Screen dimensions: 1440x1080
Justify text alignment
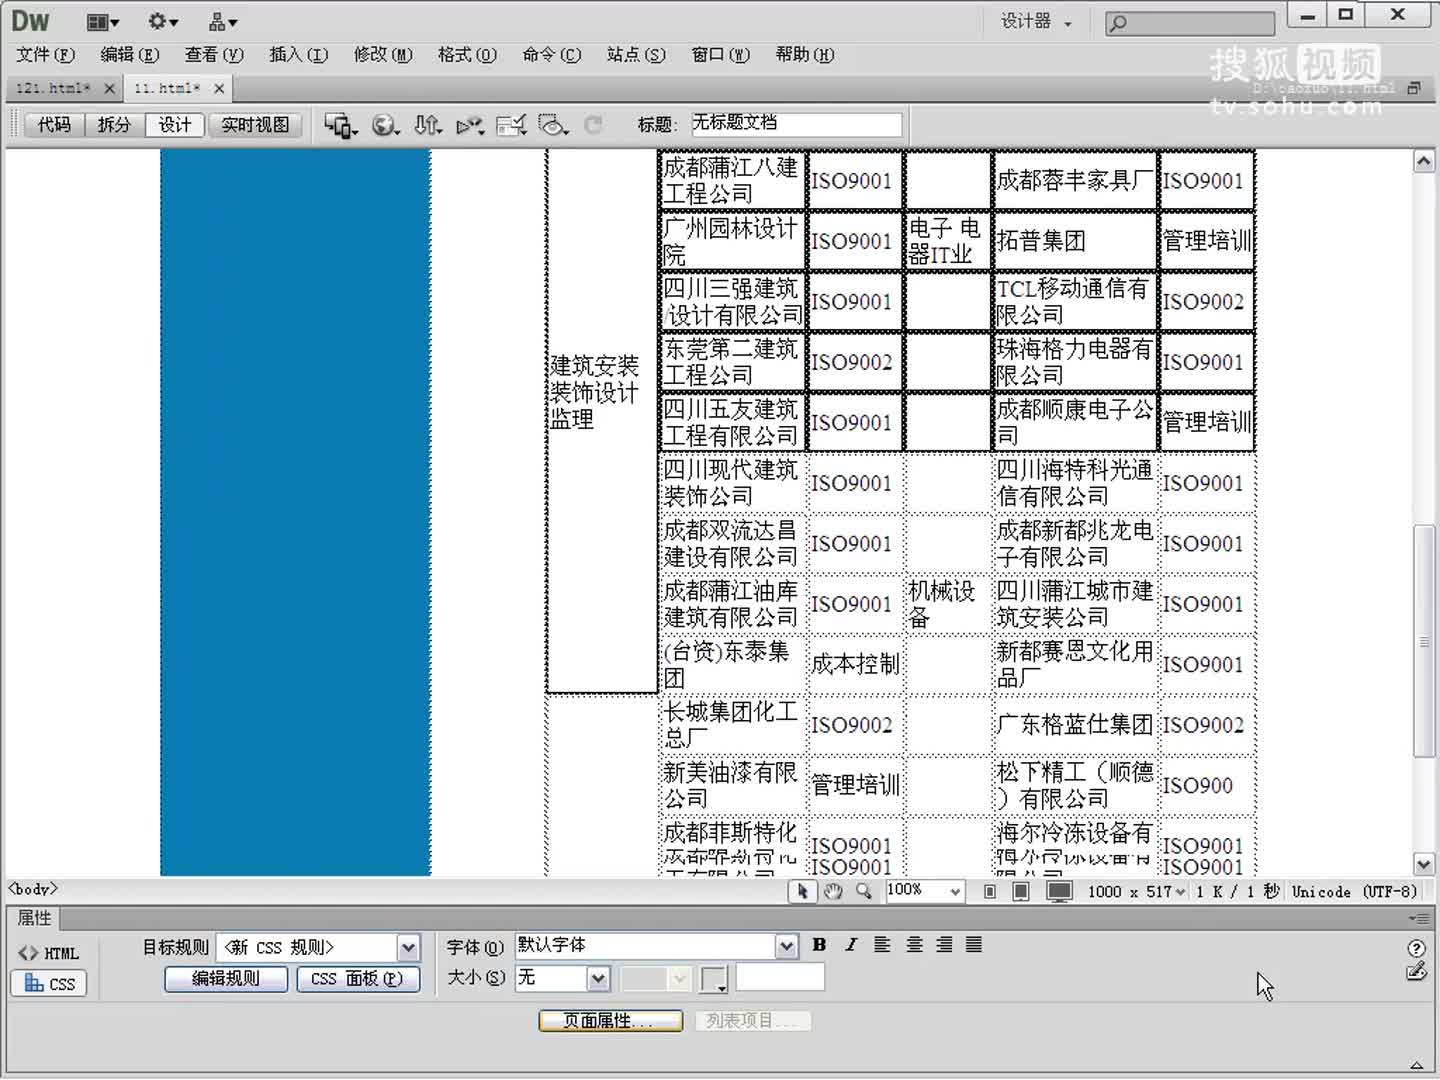pyautogui.click(x=974, y=945)
